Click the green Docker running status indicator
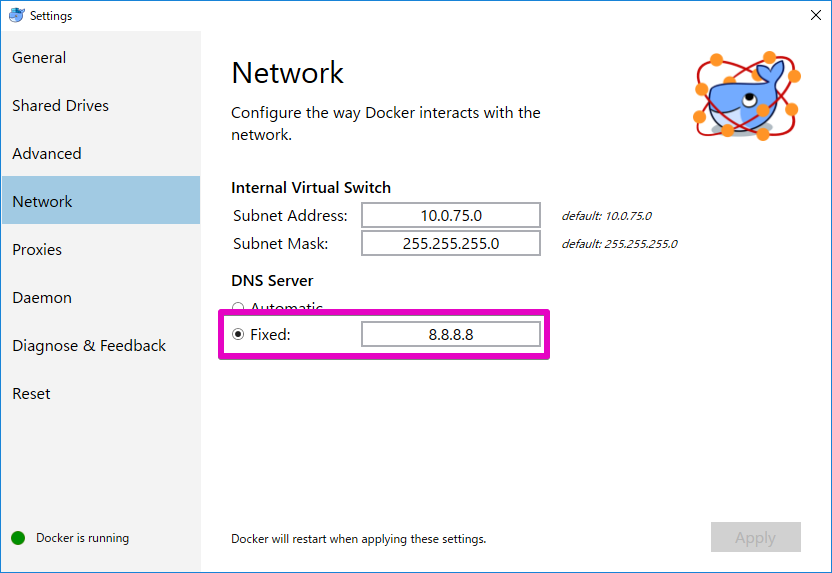Image resolution: width=832 pixels, height=573 pixels. coord(18,538)
